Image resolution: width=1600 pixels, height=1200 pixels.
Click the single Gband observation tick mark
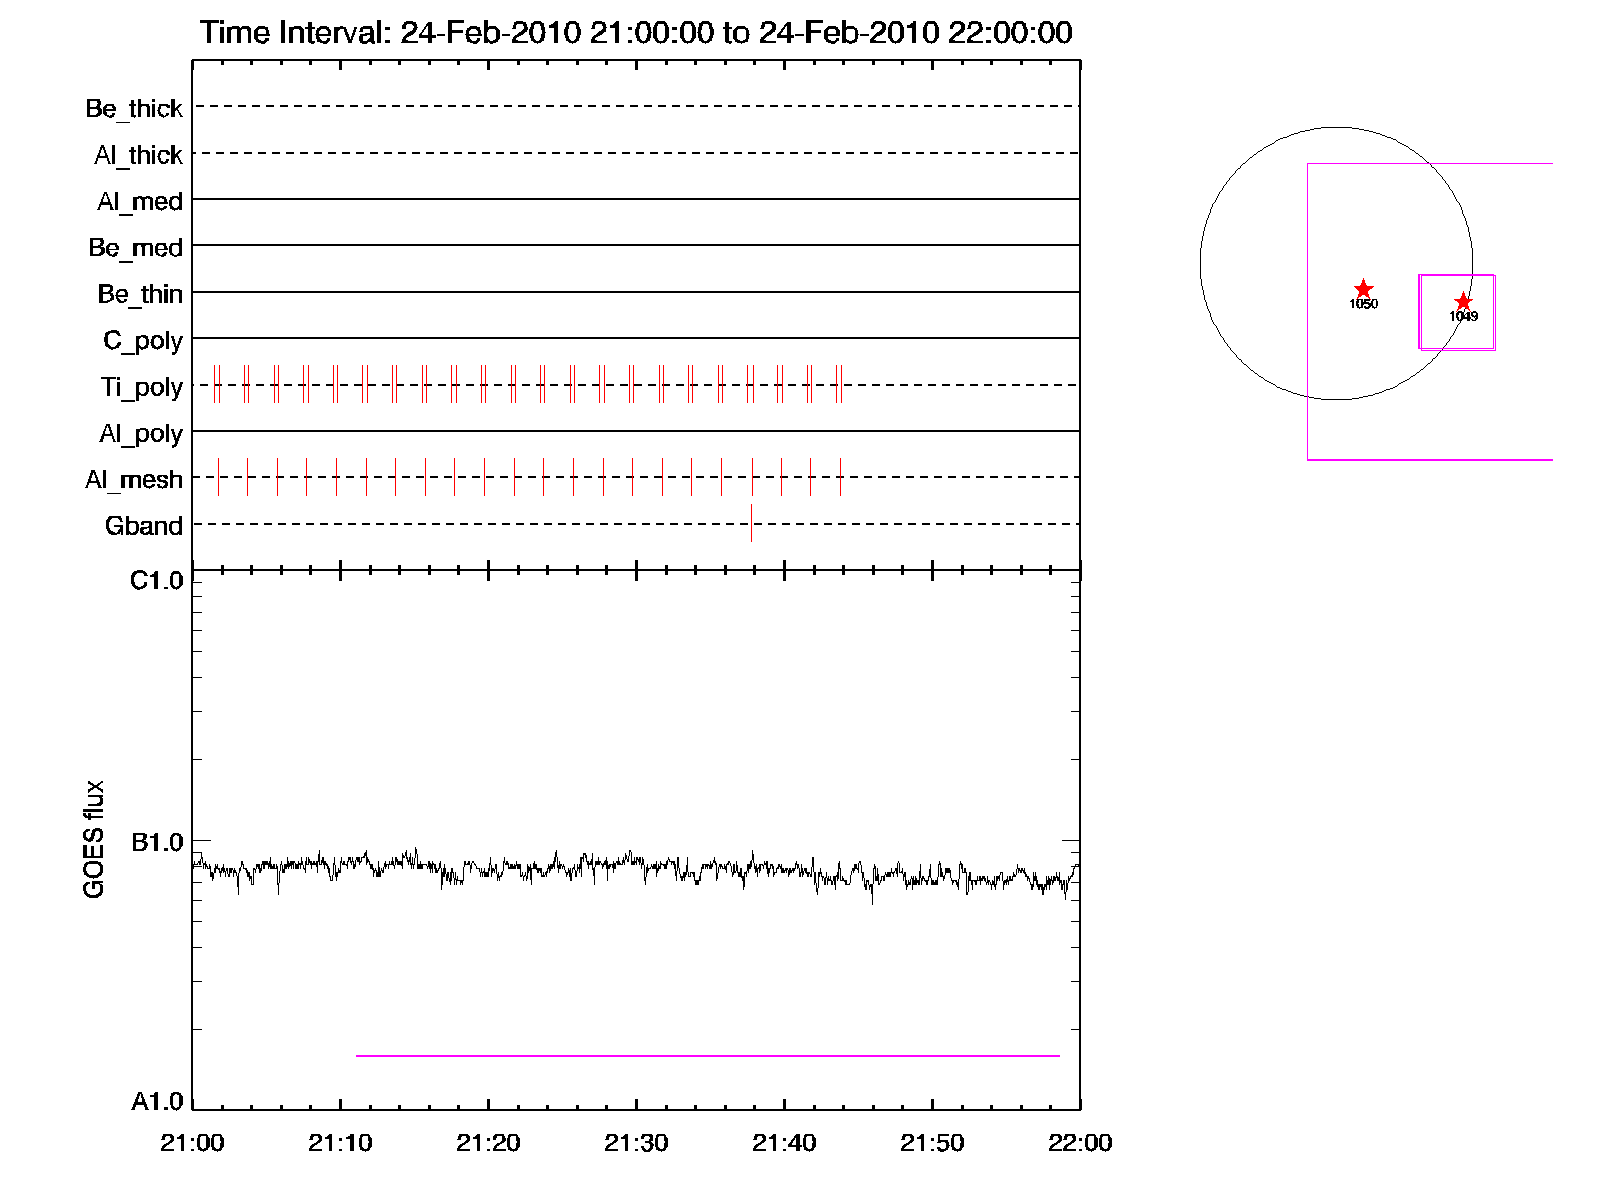[x=751, y=523]
